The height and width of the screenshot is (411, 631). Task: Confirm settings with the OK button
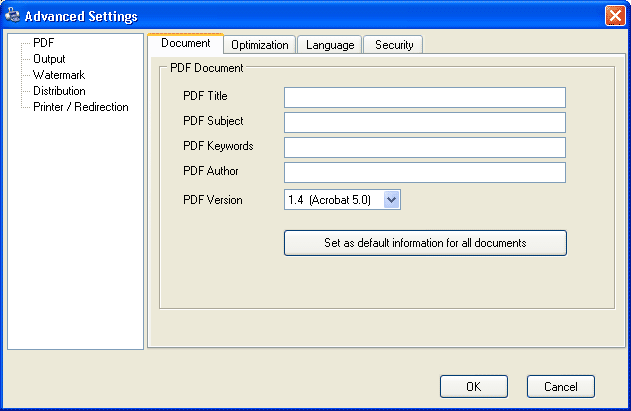pos(474,386)
